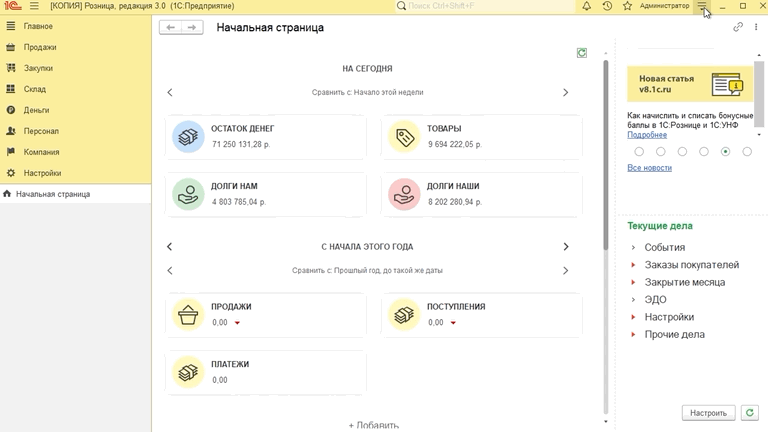
Task: Next period after С начала этого года
Action: (565, 247)
